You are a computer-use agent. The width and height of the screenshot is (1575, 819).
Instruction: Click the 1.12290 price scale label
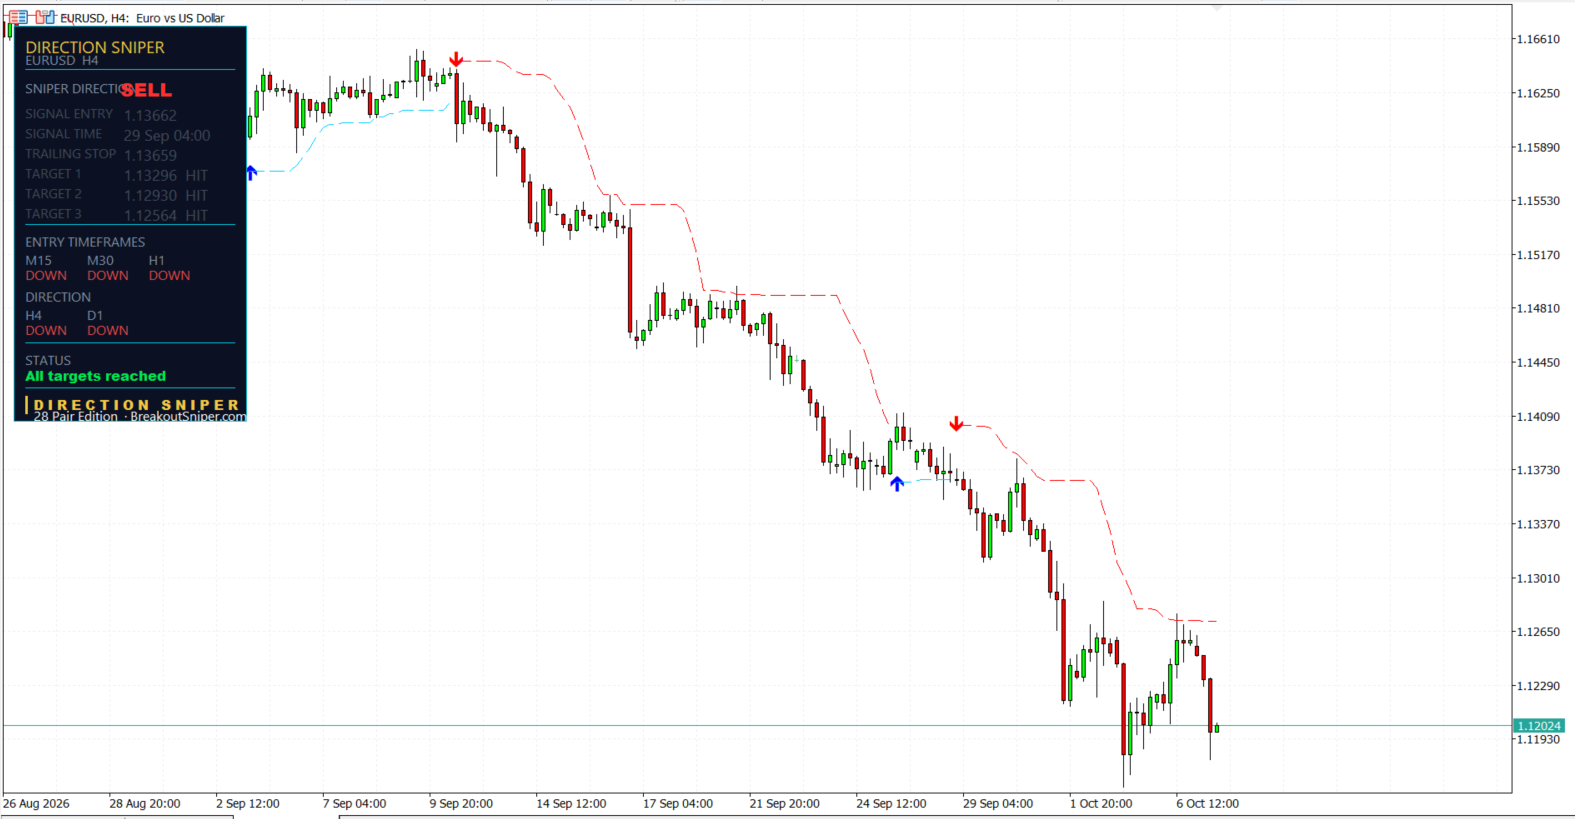point(1538,686)
